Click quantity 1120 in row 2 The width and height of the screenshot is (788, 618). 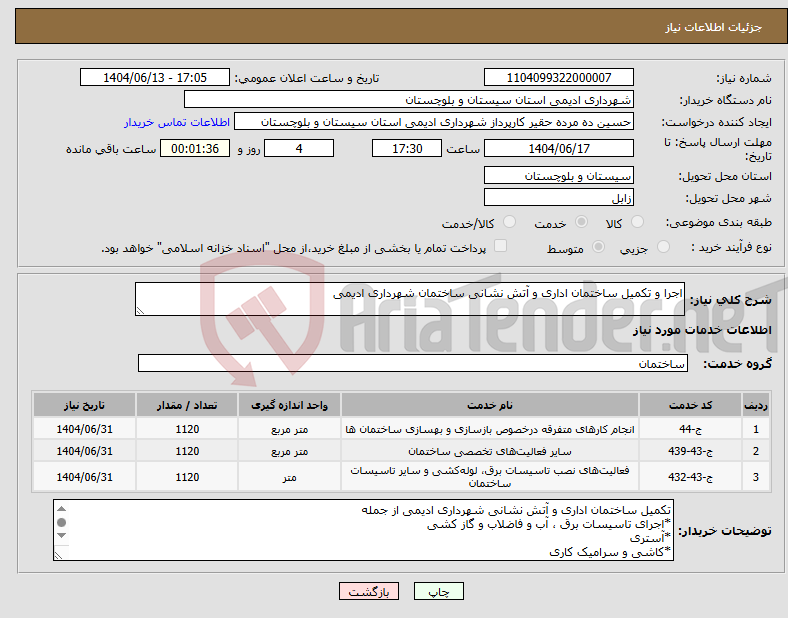coord(187,451)
